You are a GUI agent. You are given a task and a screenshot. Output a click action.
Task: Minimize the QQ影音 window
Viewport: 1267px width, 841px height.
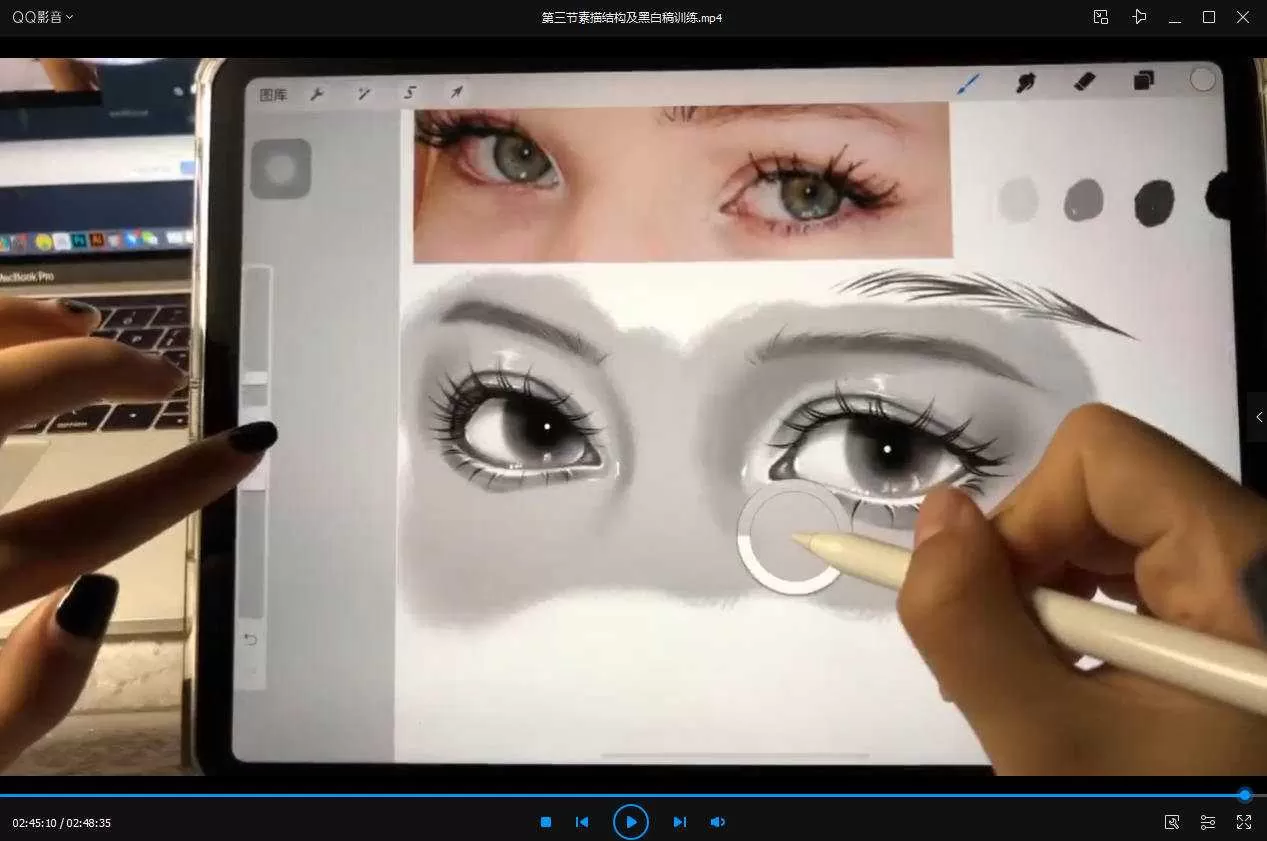pyautogui.click(x=1175, y=17)
